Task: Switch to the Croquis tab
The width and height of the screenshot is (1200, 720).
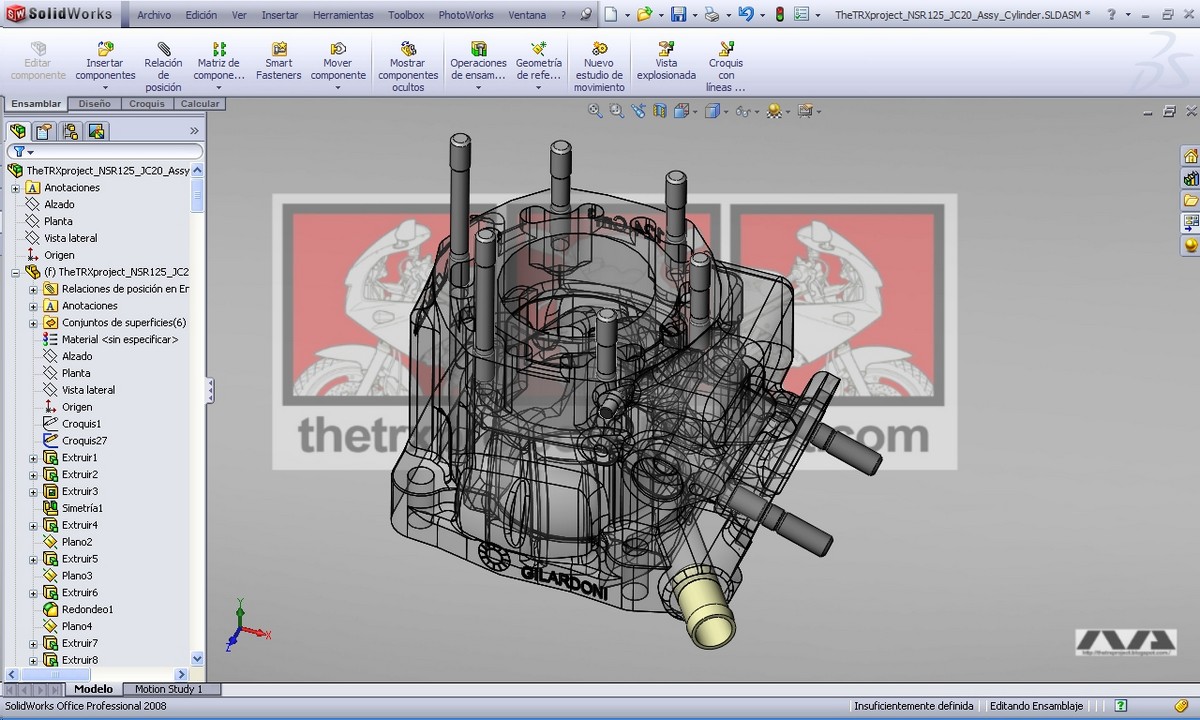Action: coord(147,104)
